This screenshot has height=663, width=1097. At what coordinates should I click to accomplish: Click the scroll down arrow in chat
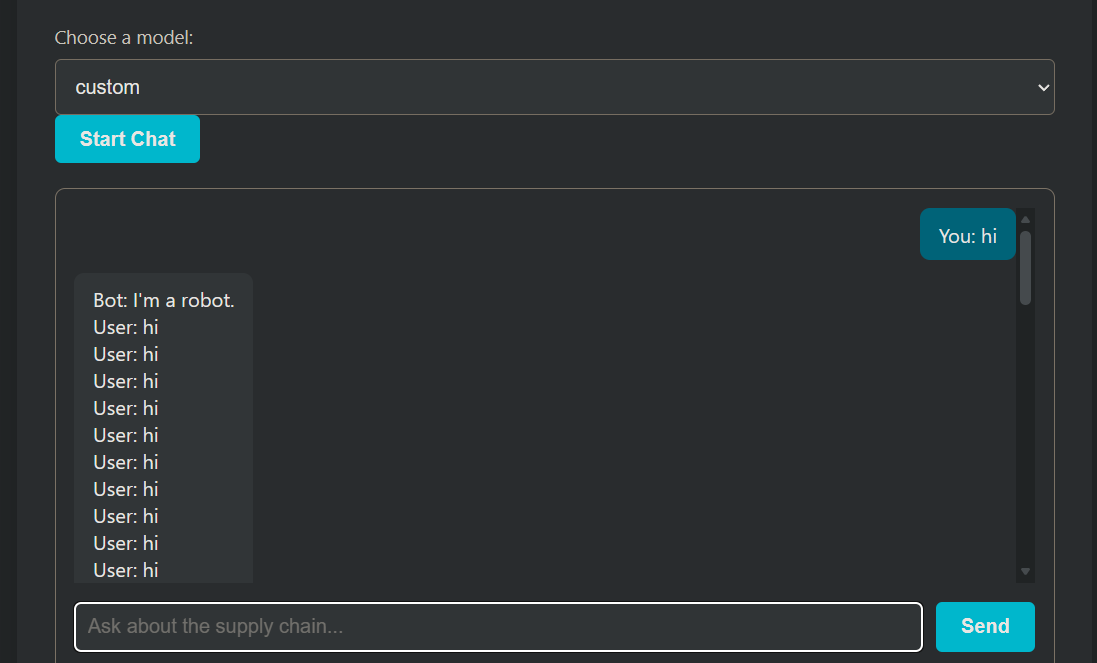pos(1025,571)
